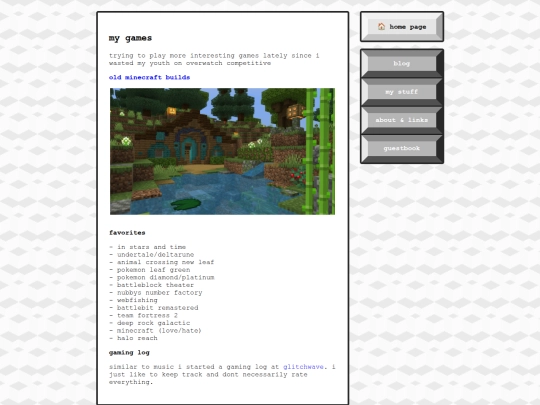Click the house icon on home page button
Viewport: 540px width, 405px height.
381,27
